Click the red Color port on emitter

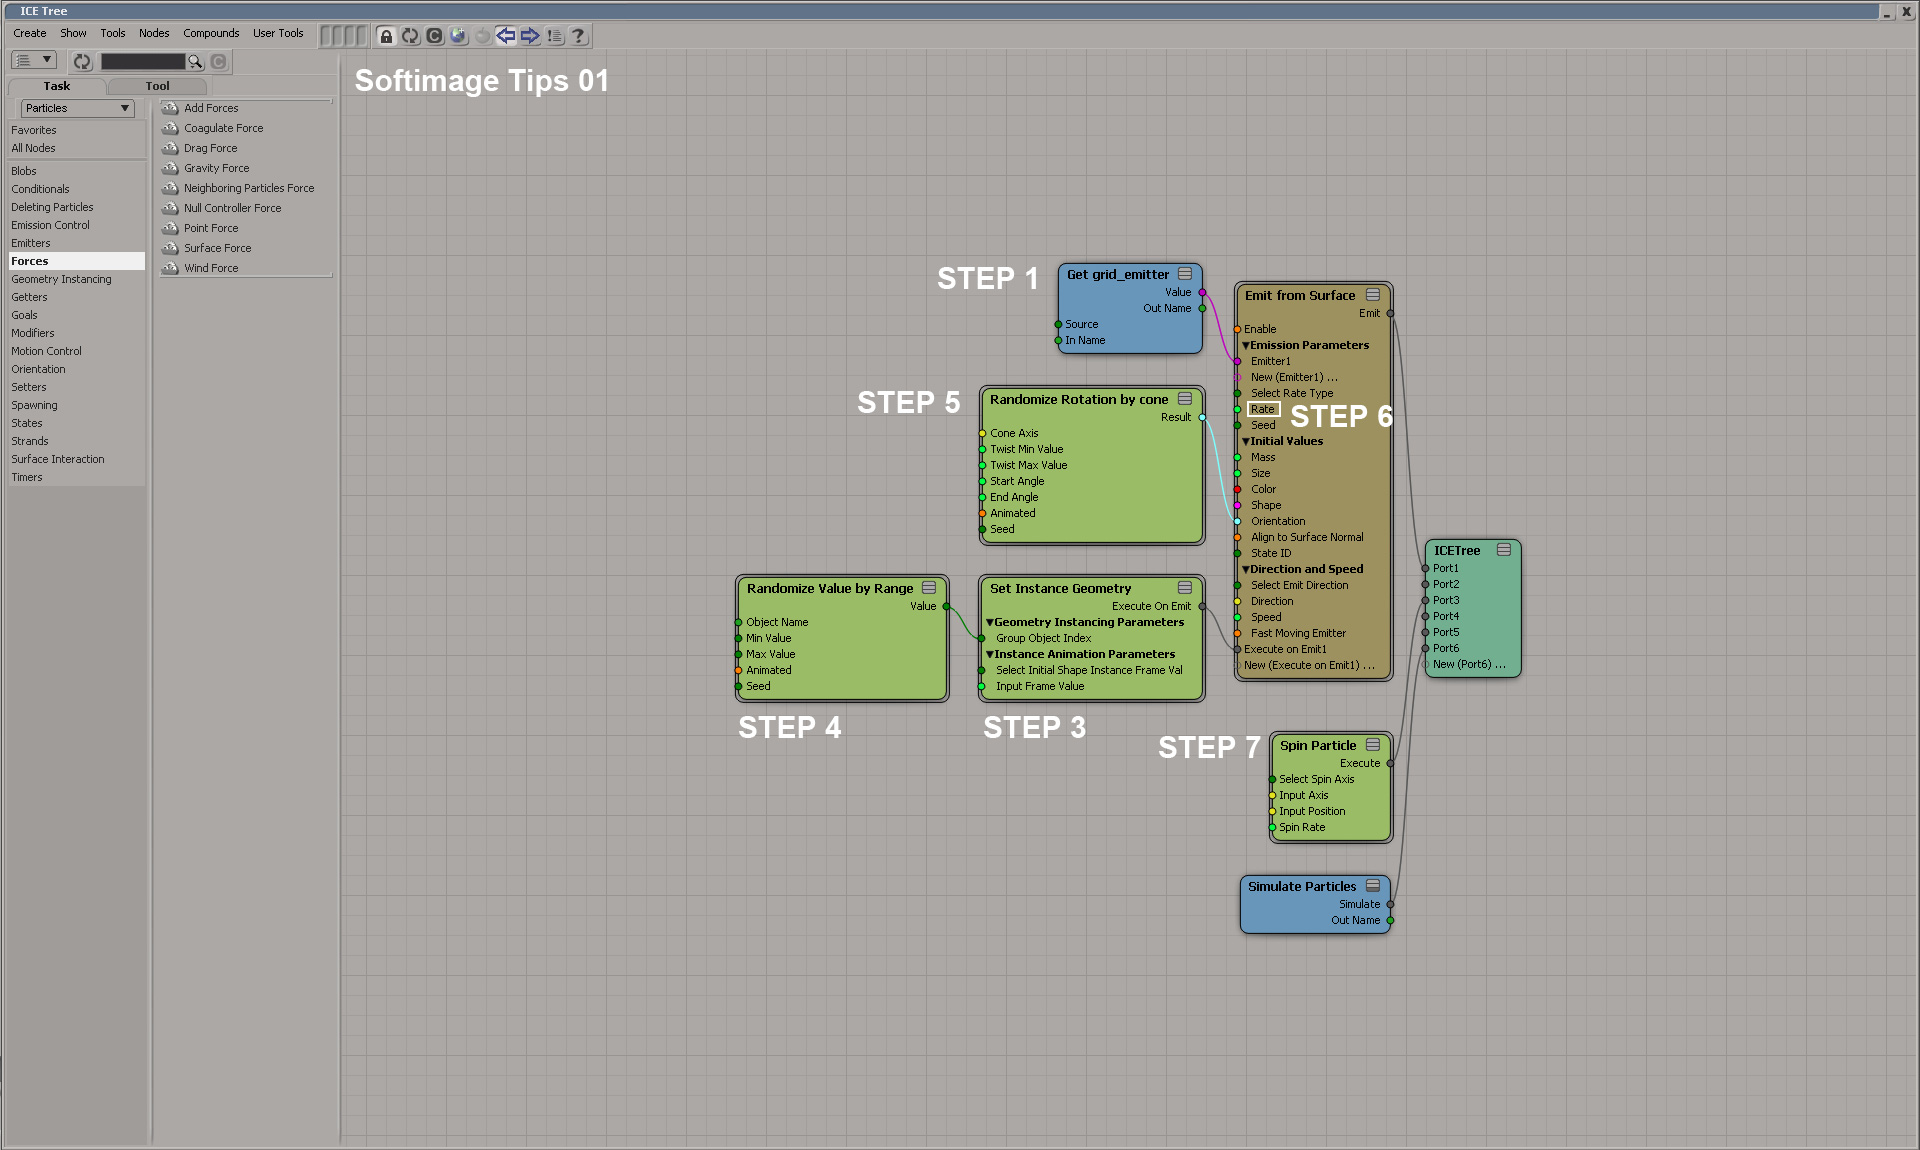1237,489
